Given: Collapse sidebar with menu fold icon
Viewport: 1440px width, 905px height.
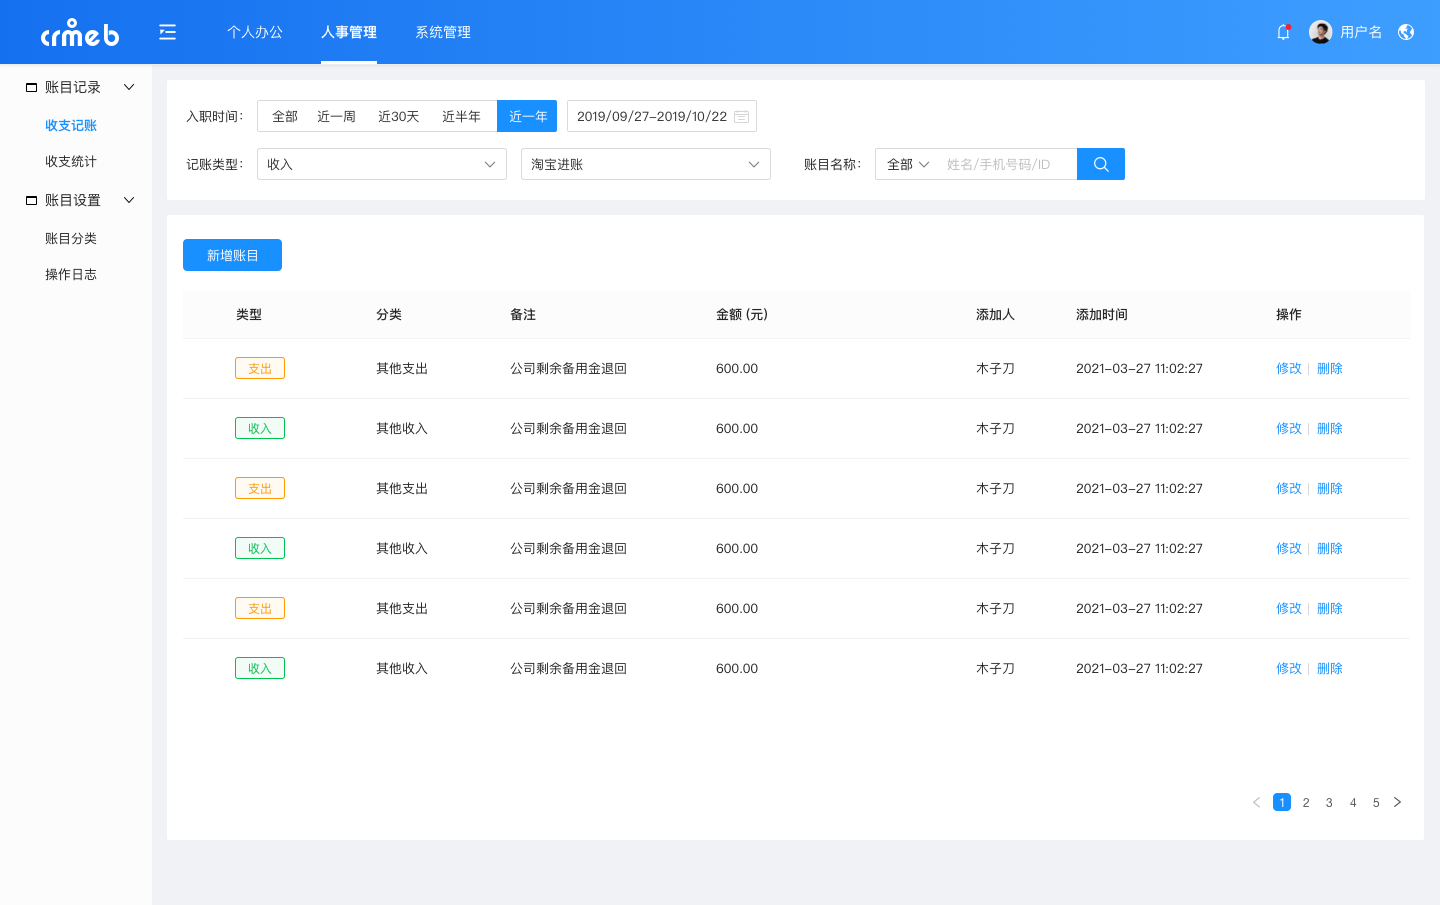Looking at the screenshot, I should (x=168, y=32).
